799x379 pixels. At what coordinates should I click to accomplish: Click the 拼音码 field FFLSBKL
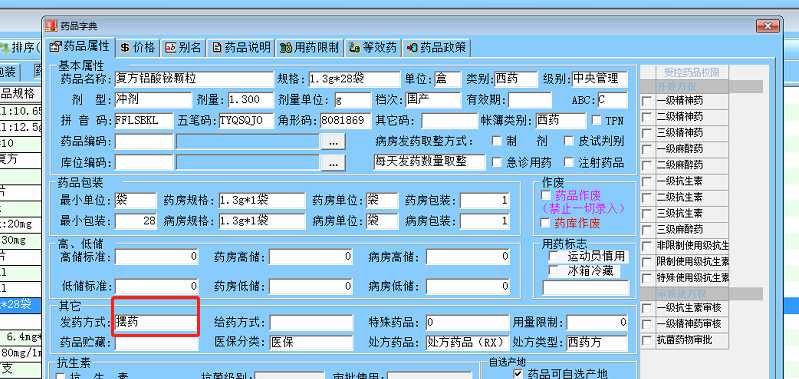coord(144,120)
